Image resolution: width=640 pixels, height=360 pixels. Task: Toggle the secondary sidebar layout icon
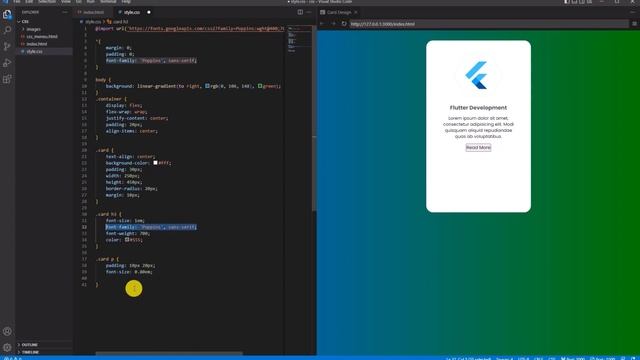[x=582, y=2]
